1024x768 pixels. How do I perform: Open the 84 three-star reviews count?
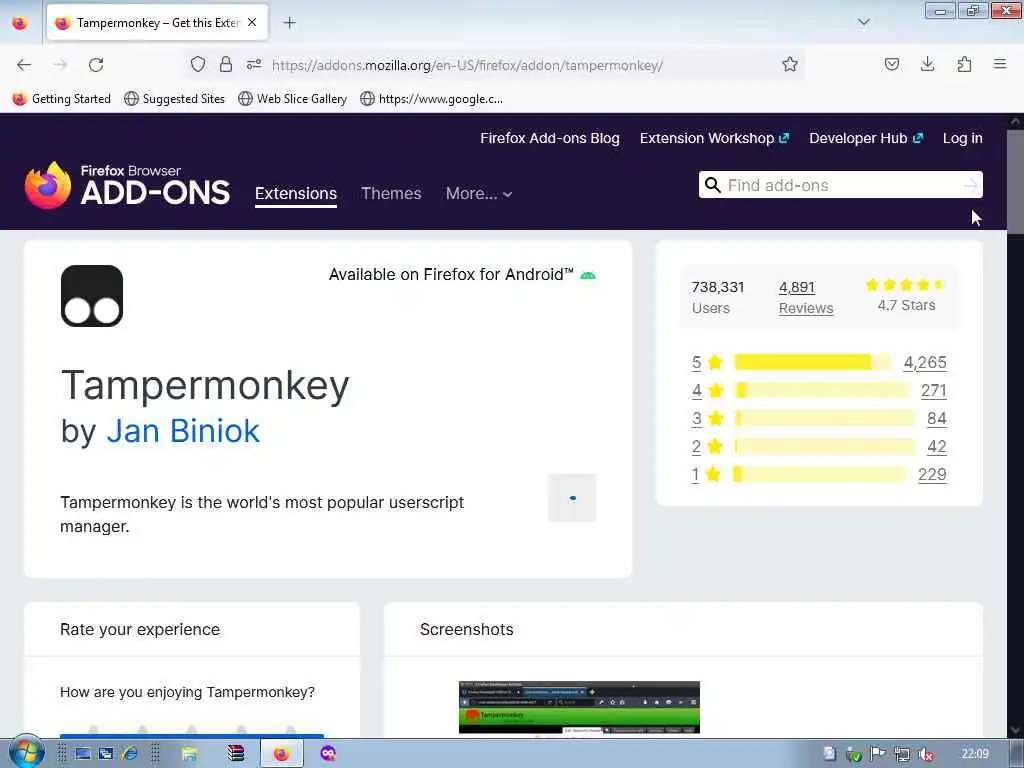click(x=936, y=418)
